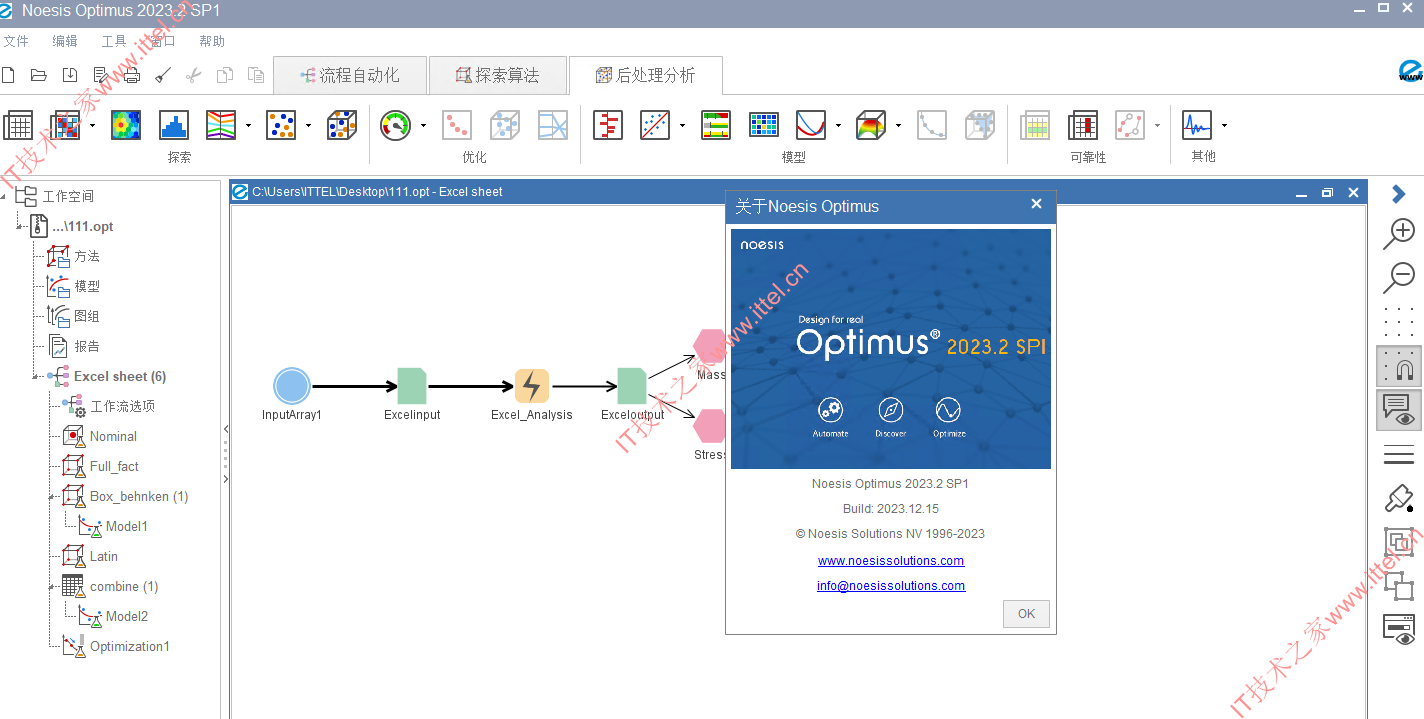This screenshot has width=1424, height=719.
Task: Select Optimization1 in the workspace tree
Action: pos(129,647)
